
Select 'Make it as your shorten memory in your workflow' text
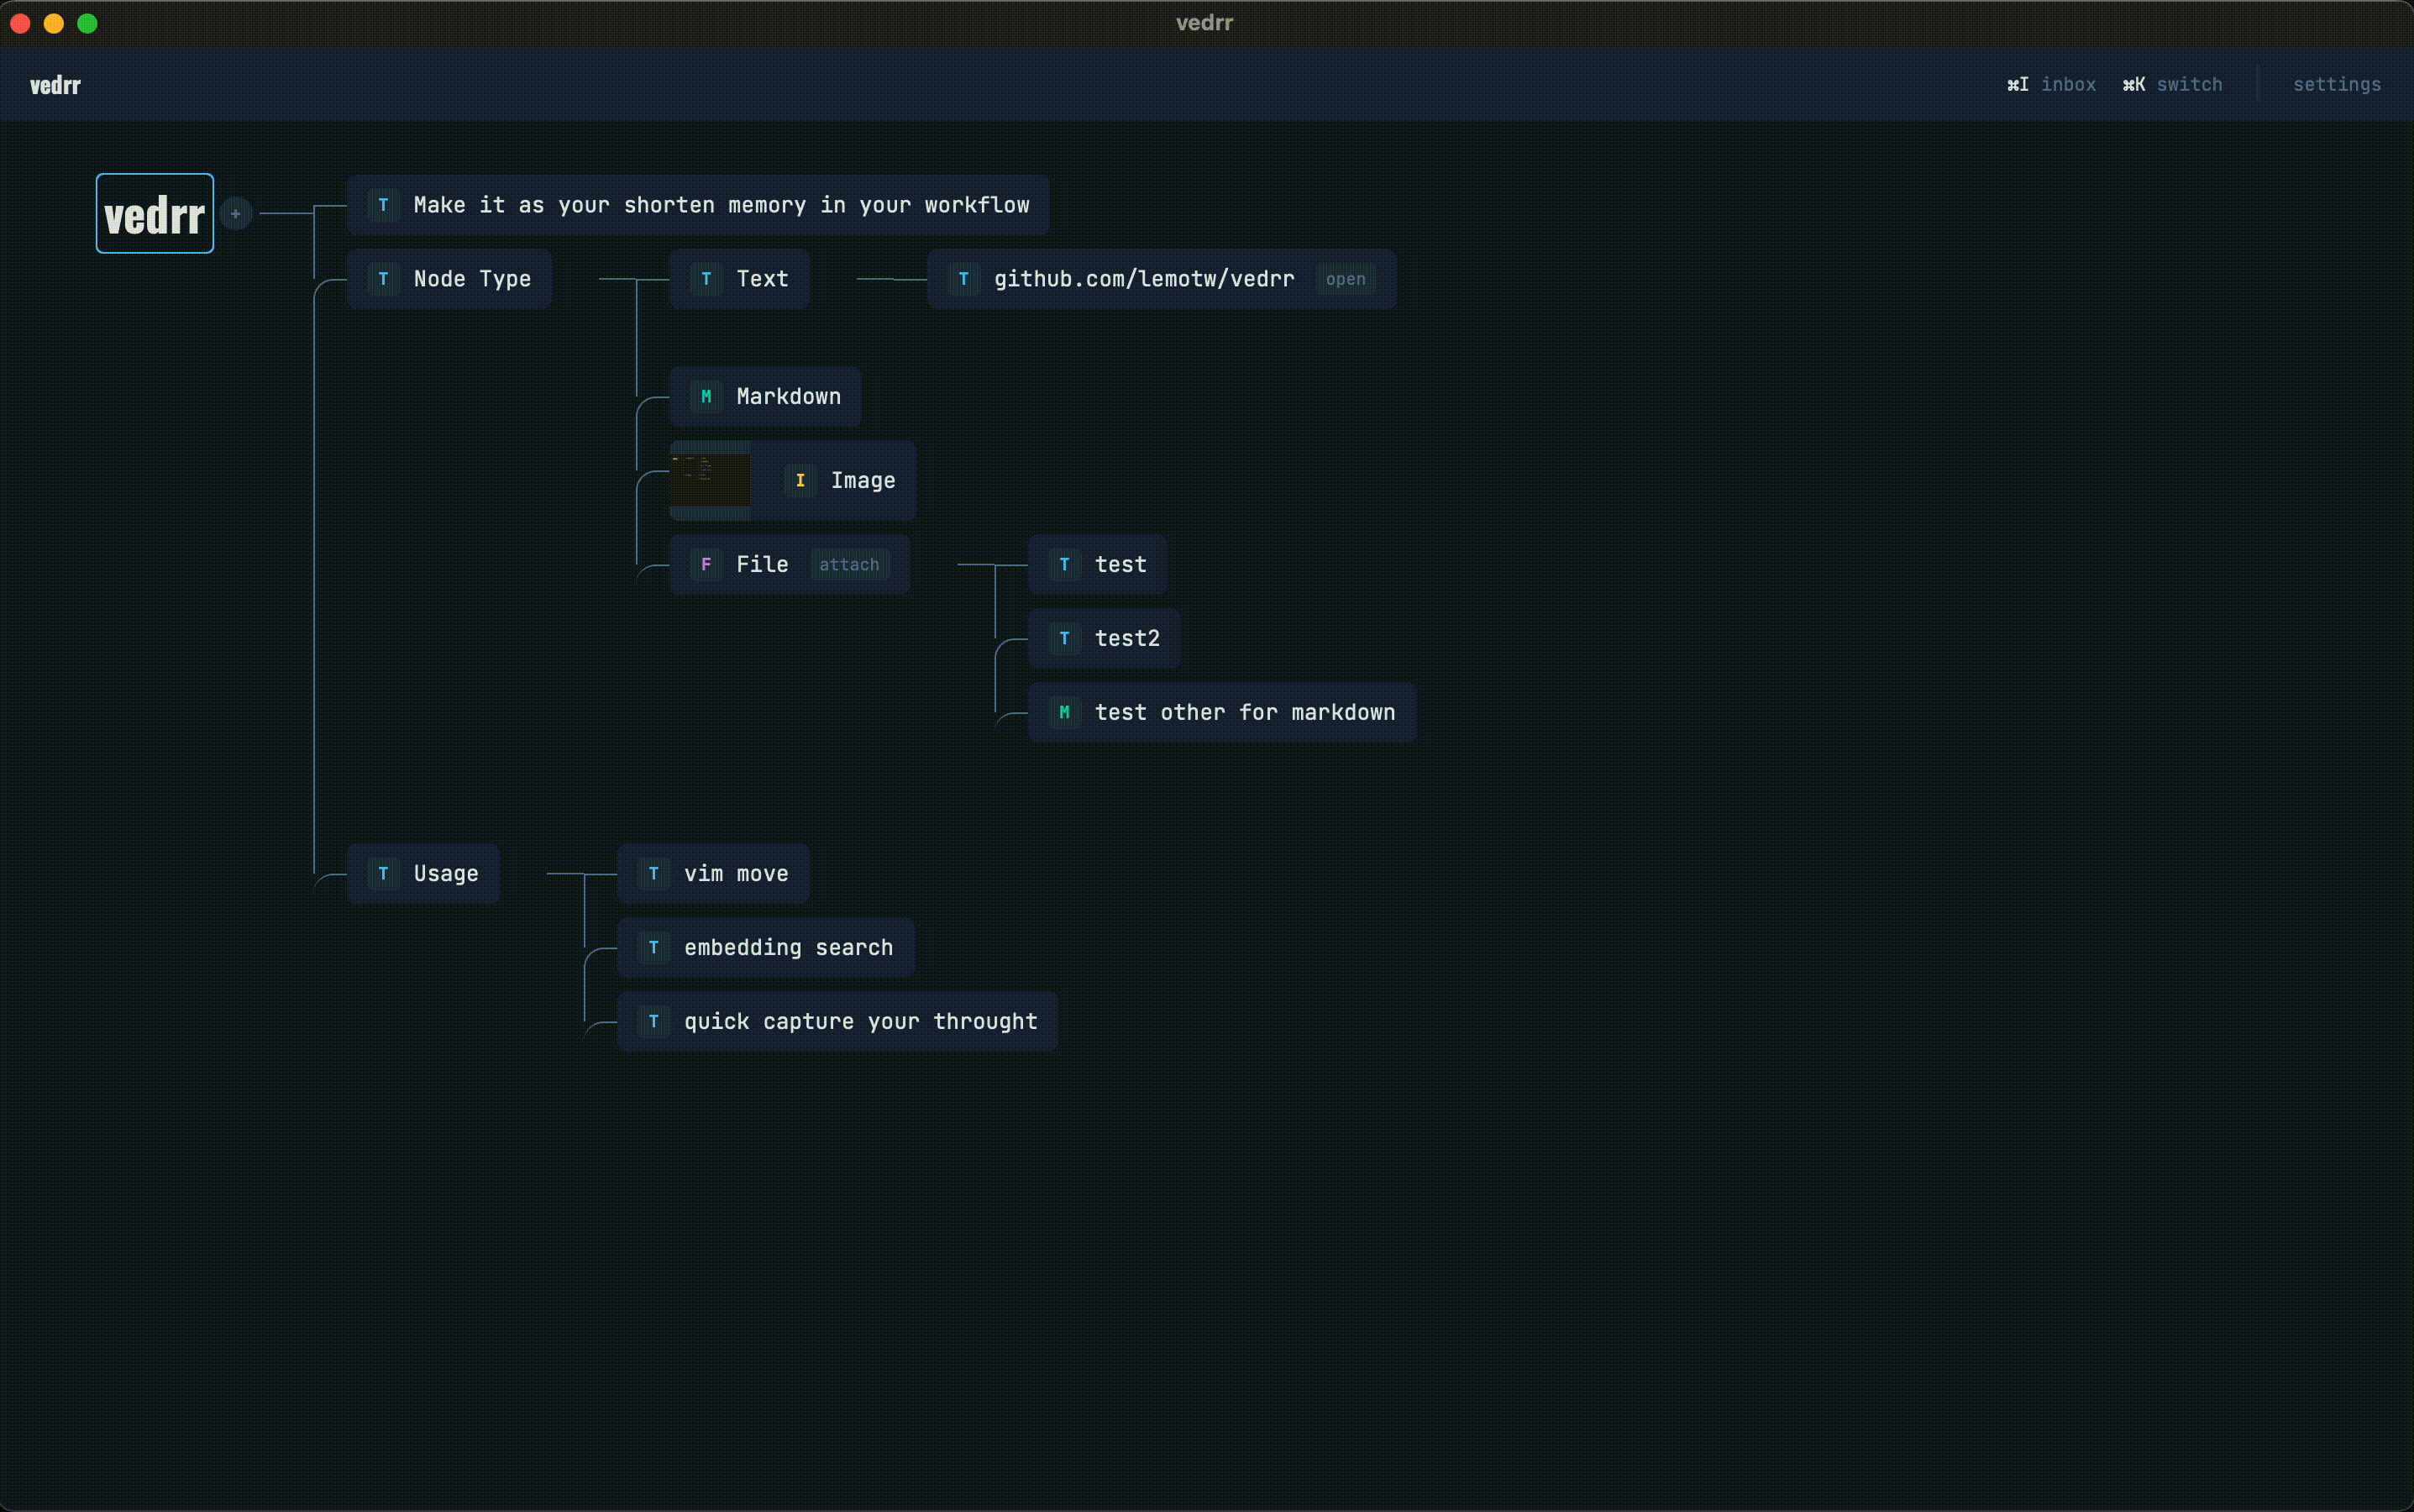click(721, 205)
